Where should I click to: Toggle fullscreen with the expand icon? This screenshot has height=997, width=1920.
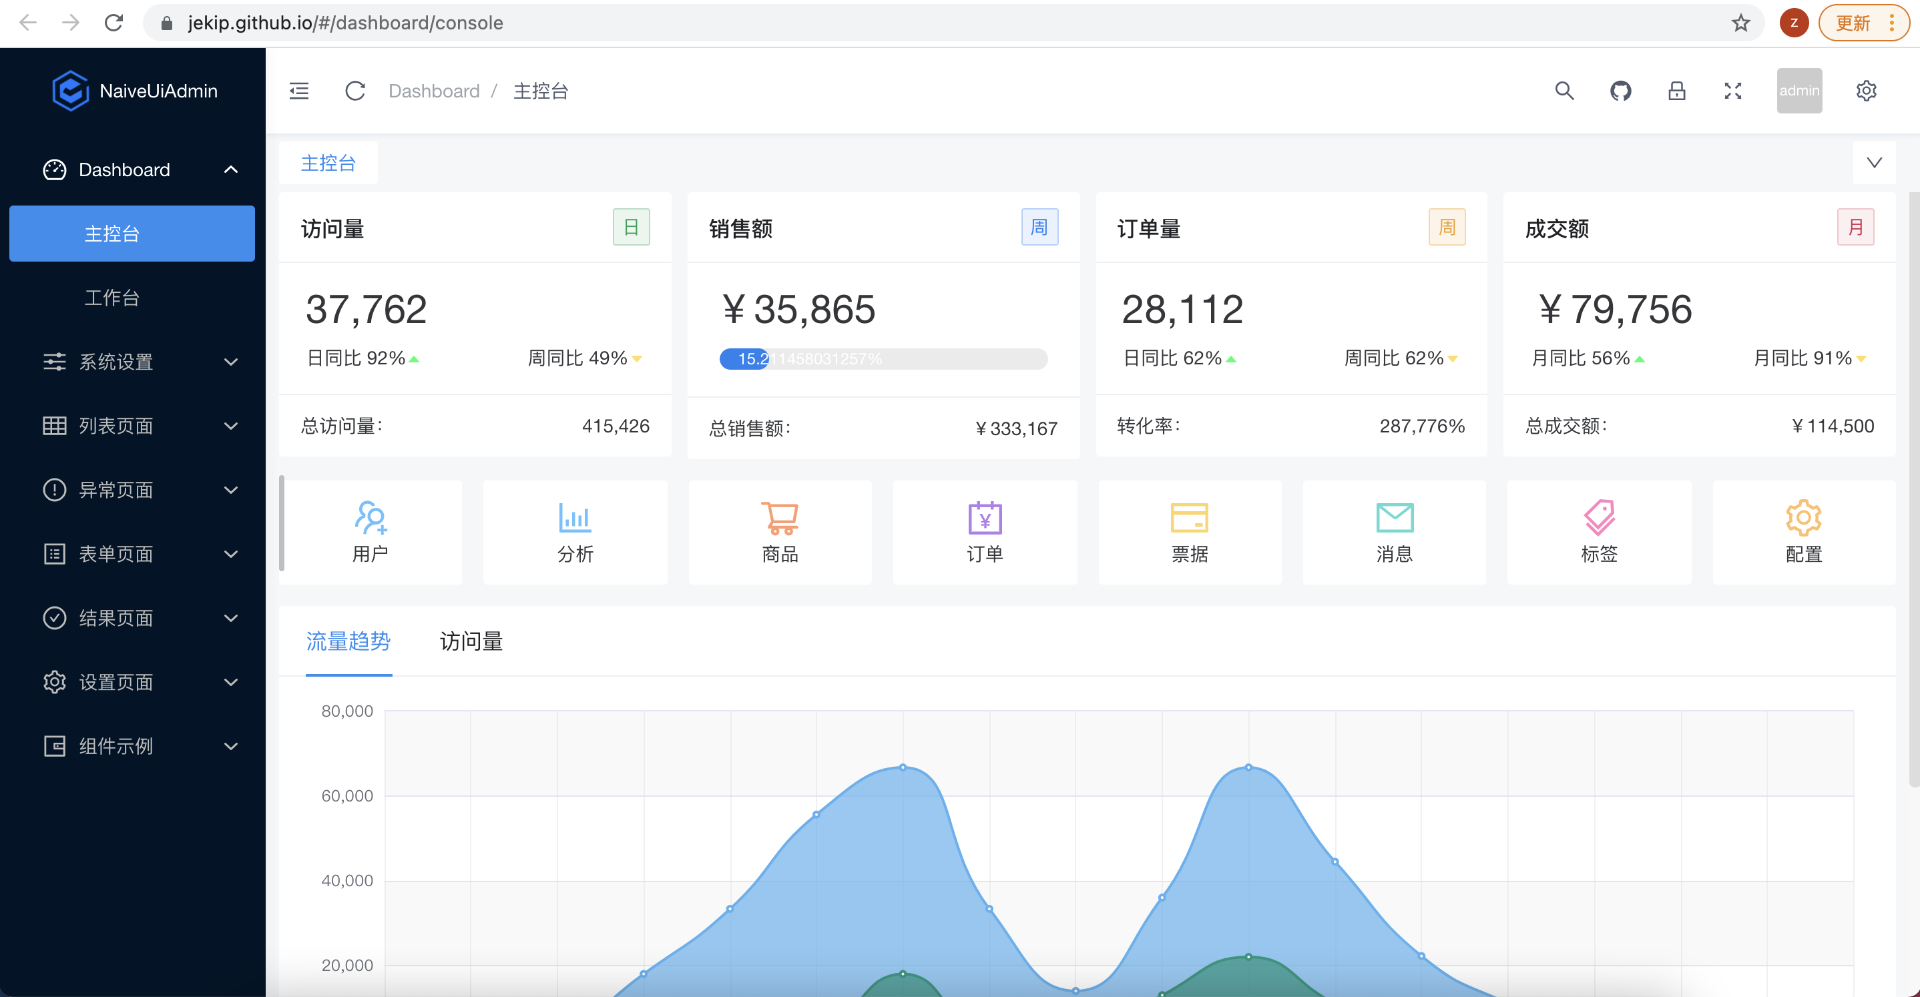pos(1733,91)
